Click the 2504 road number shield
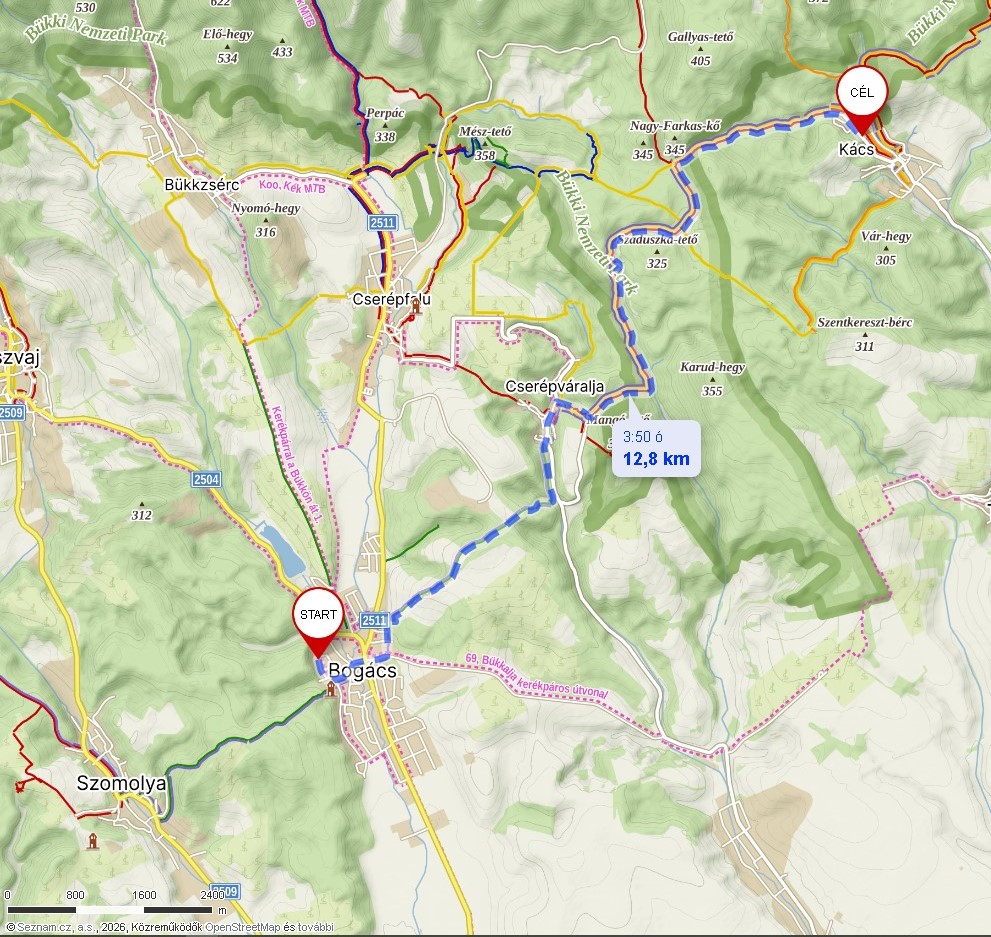Screen dimensions: 991x937 point(206,480)
